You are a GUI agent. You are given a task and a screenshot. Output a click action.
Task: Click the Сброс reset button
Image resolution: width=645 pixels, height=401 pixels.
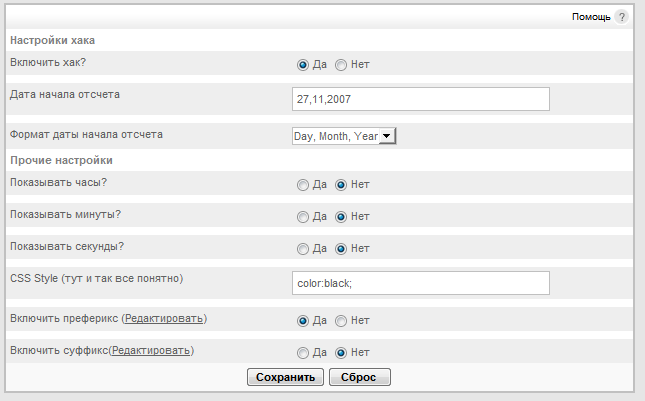click(360, 377)
